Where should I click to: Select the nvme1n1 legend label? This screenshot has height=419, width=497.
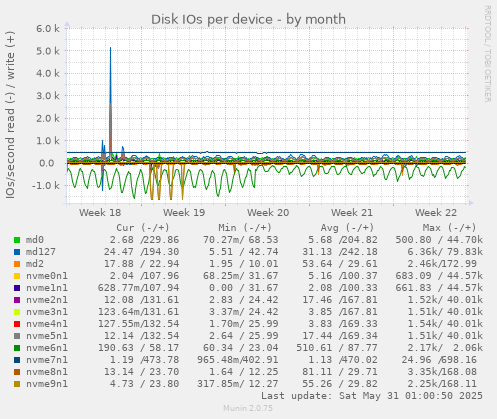(47, 288)
